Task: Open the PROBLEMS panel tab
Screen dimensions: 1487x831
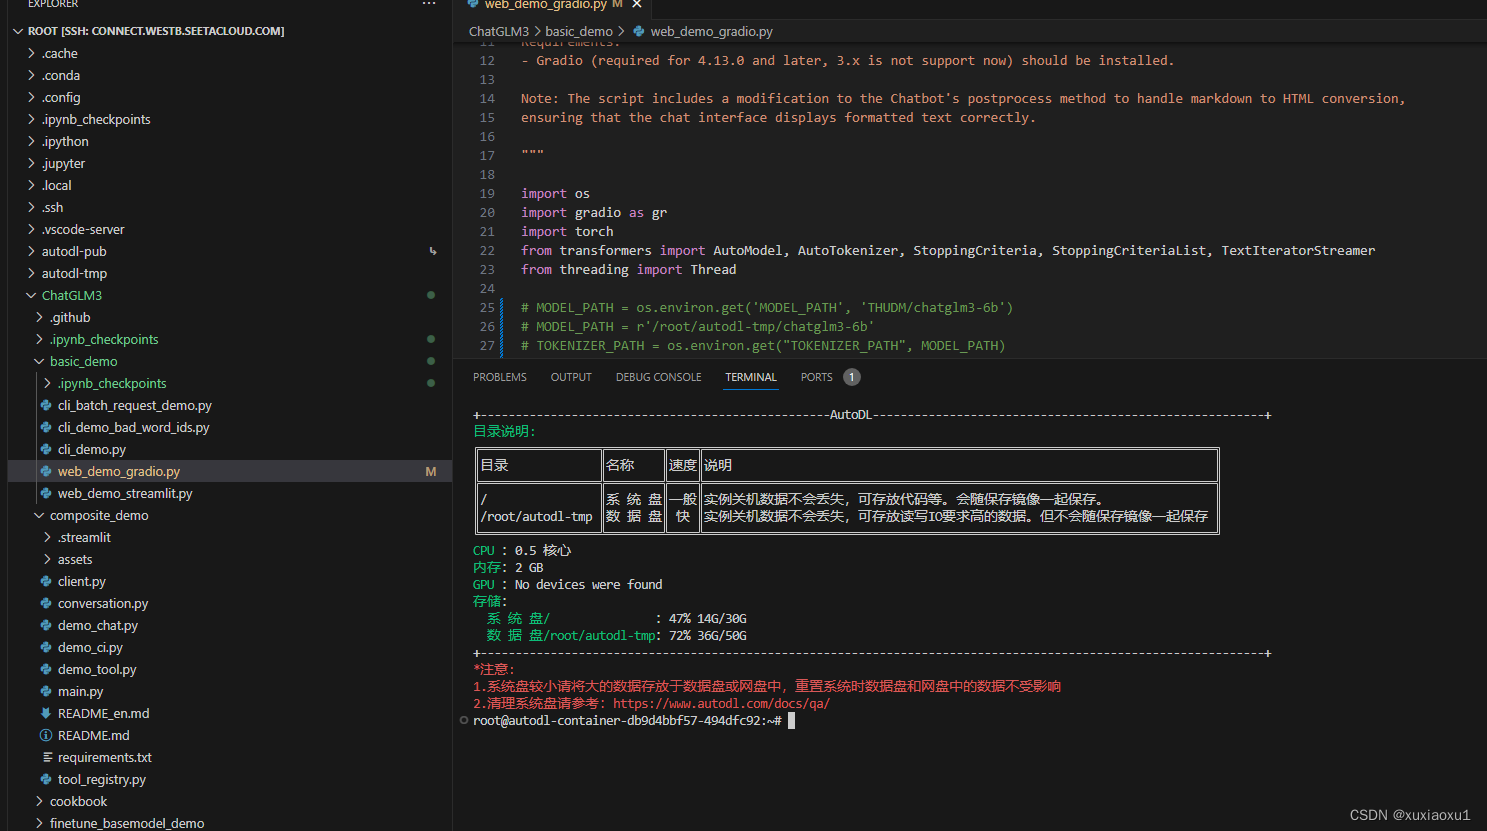Action: click(500, 377)
